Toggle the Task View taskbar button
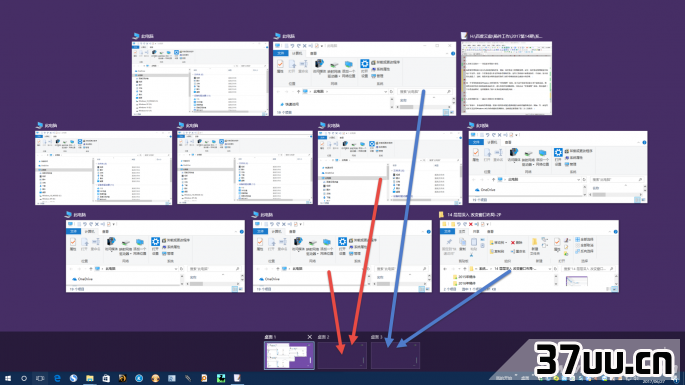 (40, 378)
